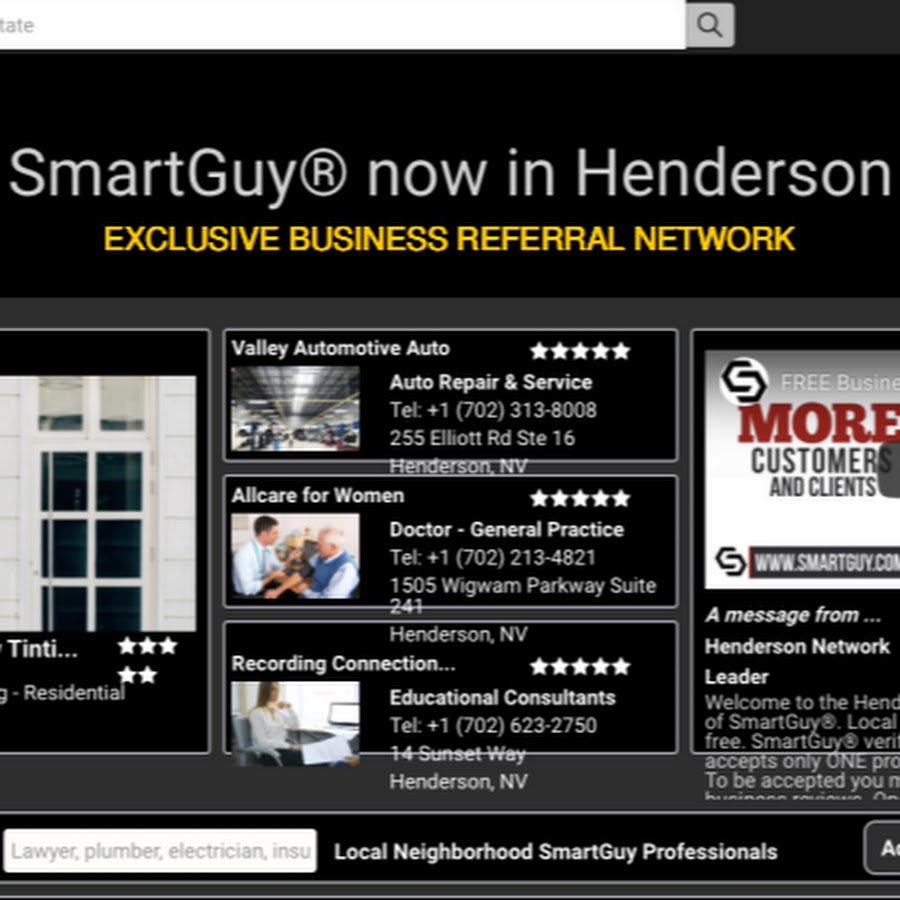900x900 pixels.
Task: Click the magnifying glass search button
Action: point(710,25)
